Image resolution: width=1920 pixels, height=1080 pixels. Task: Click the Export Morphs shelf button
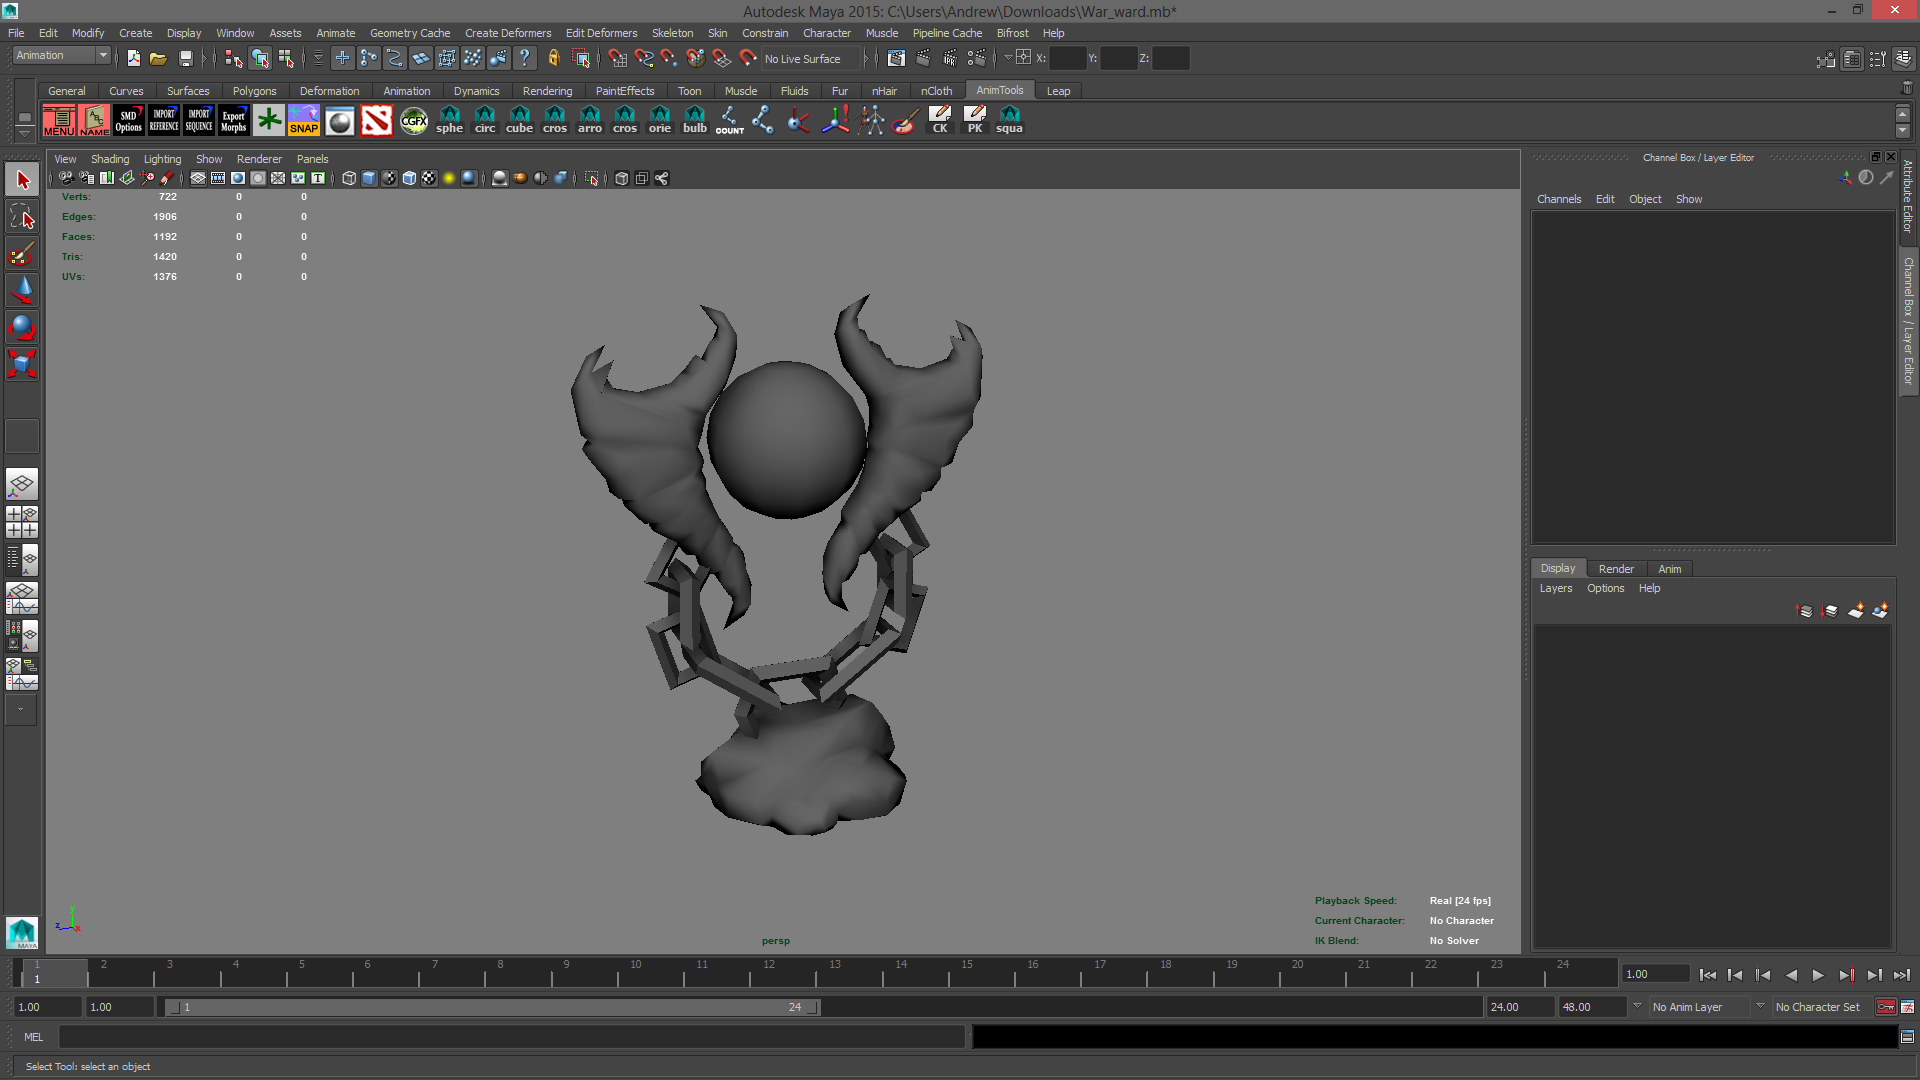click(233, 121)
